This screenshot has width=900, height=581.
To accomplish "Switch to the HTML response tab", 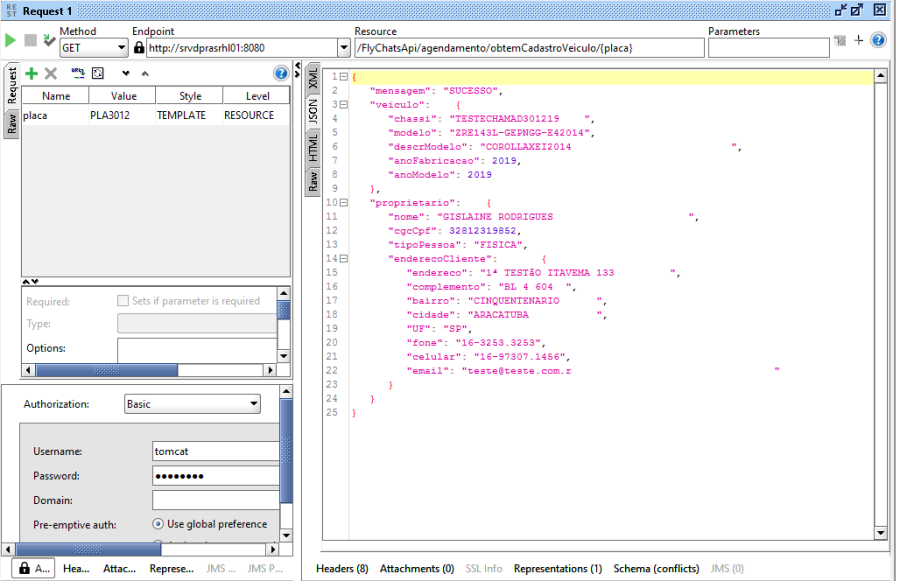I will 313,147.
